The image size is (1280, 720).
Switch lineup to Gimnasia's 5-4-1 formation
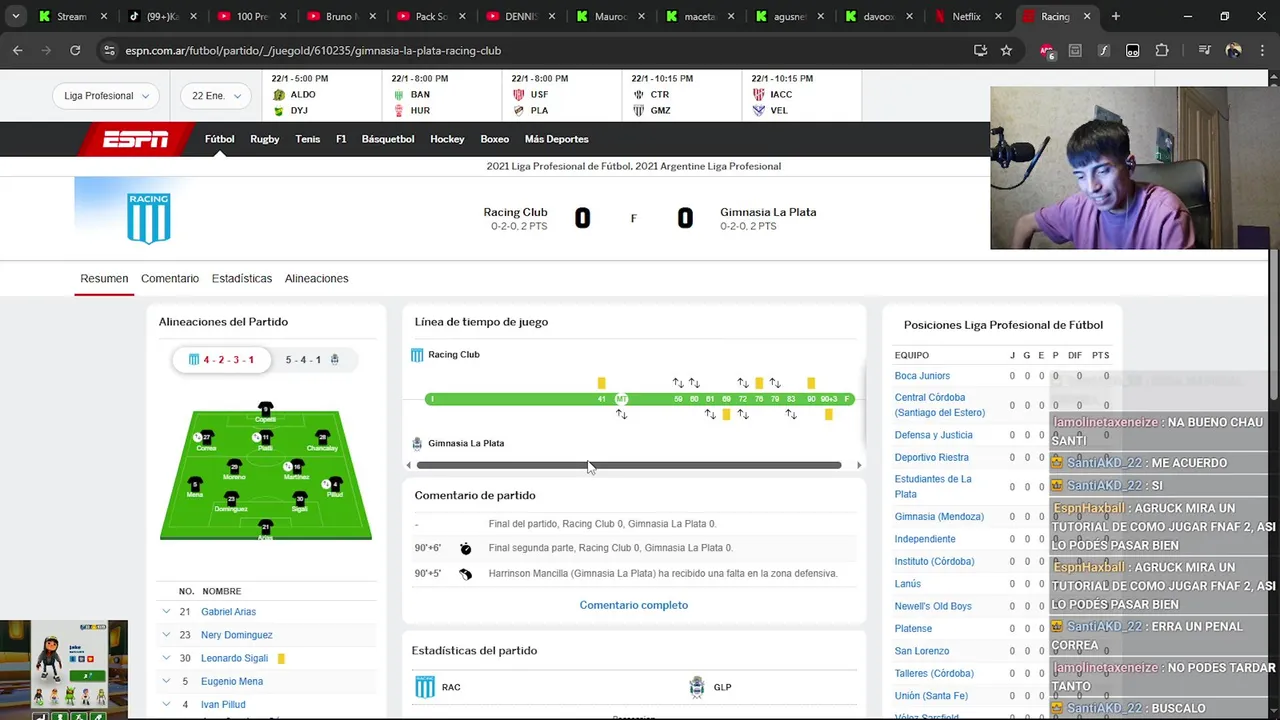coord(312,359)
